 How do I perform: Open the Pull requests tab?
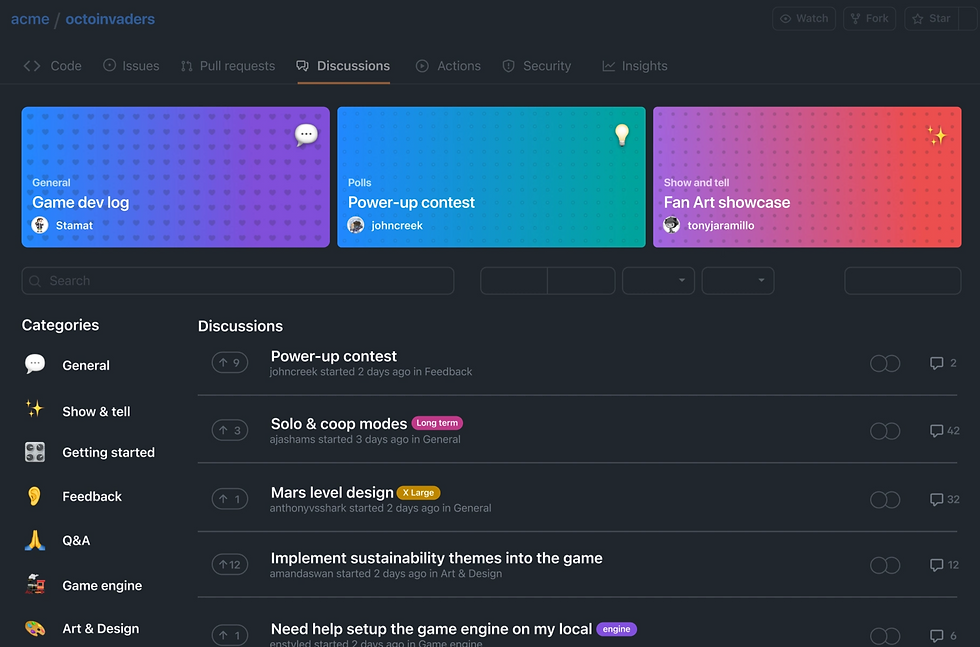228,66
